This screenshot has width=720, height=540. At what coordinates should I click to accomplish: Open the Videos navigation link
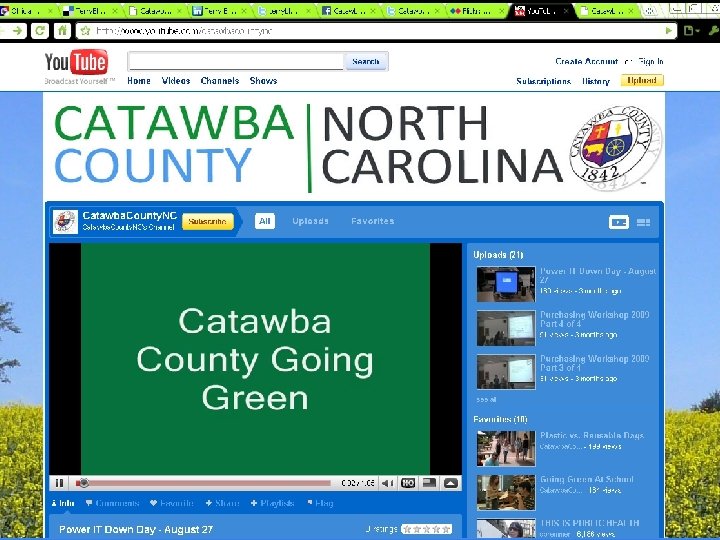[176, 81]
